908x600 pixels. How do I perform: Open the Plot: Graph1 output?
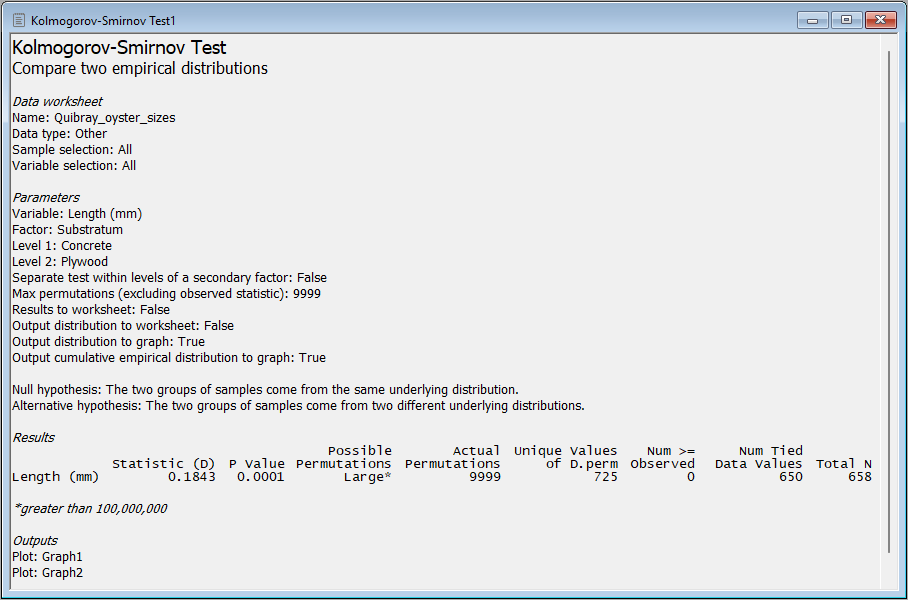point(47,557)
